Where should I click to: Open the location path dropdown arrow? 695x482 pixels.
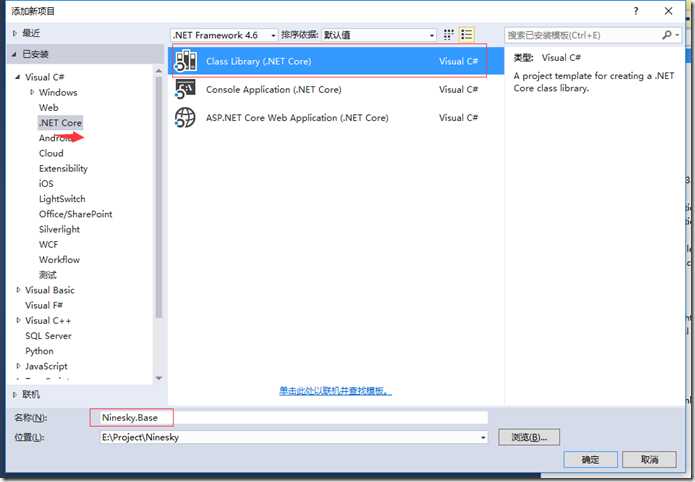point(483,437)
